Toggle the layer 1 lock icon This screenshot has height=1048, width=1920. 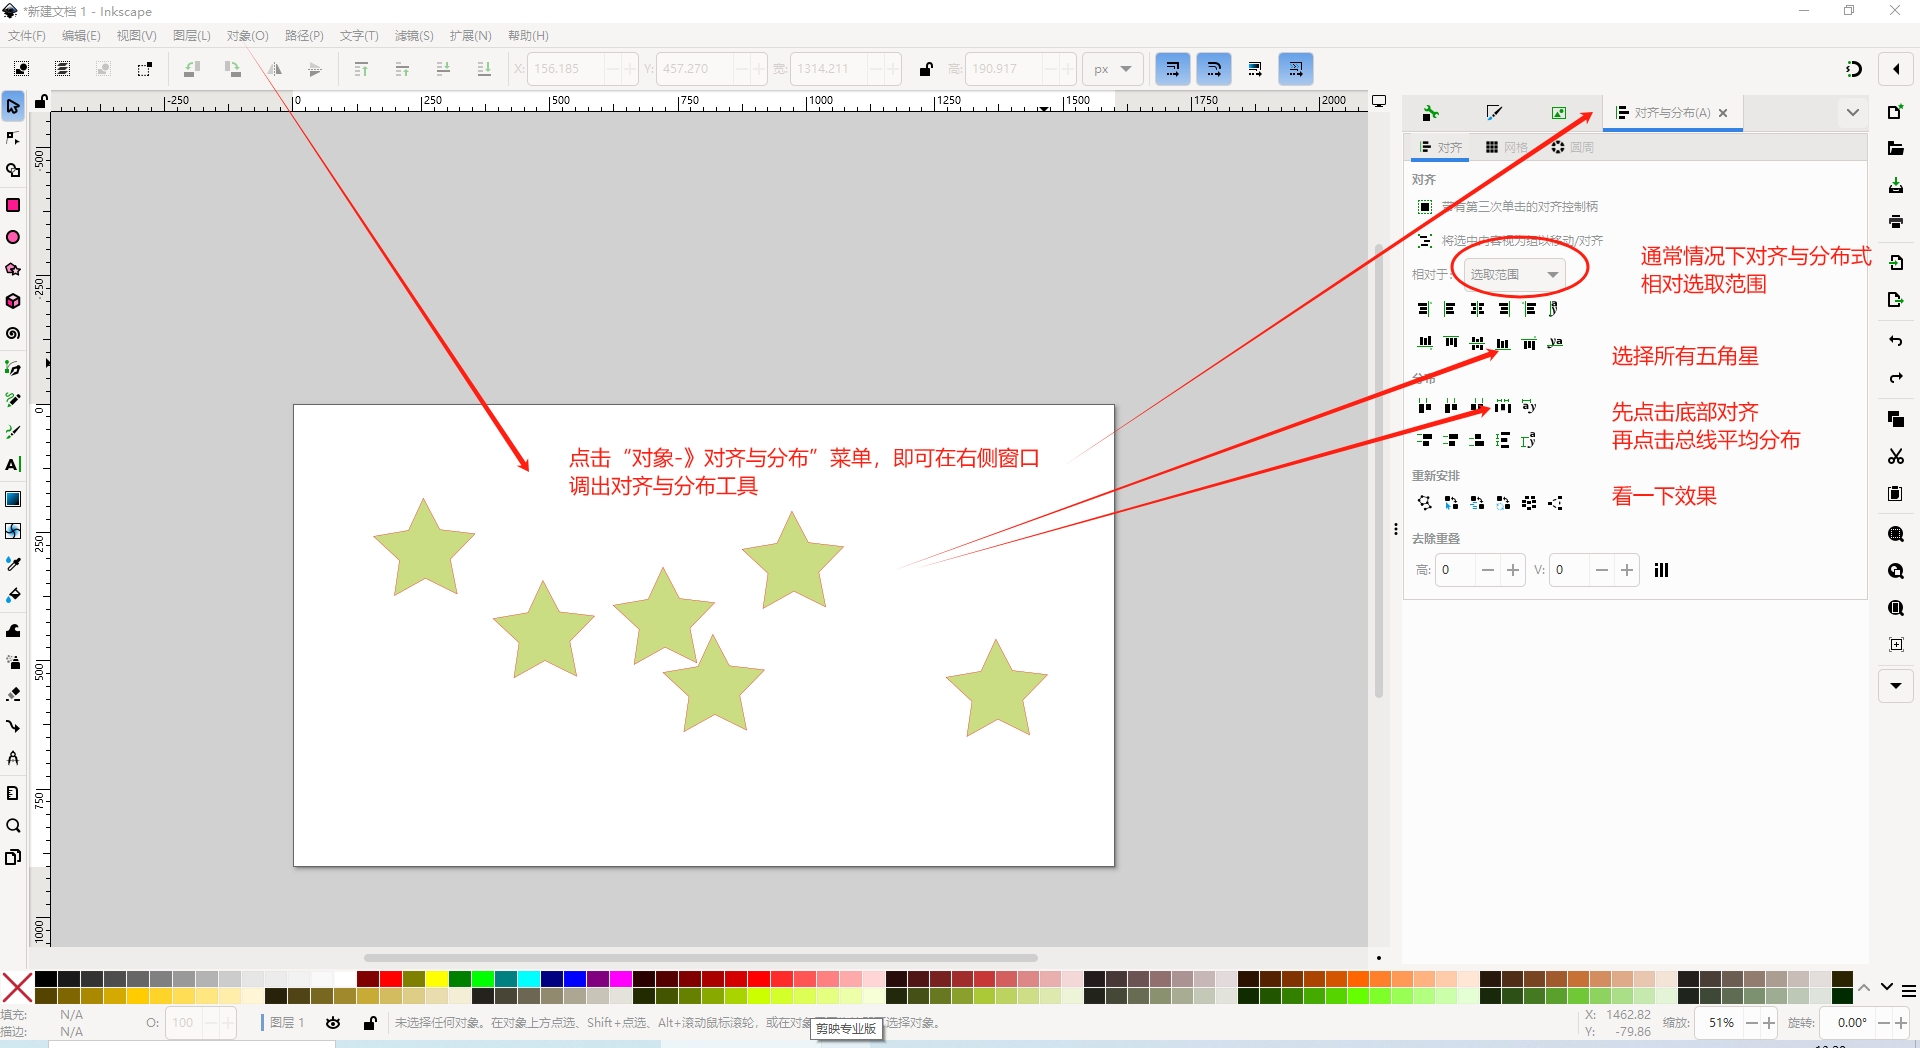pos(370,1023)
